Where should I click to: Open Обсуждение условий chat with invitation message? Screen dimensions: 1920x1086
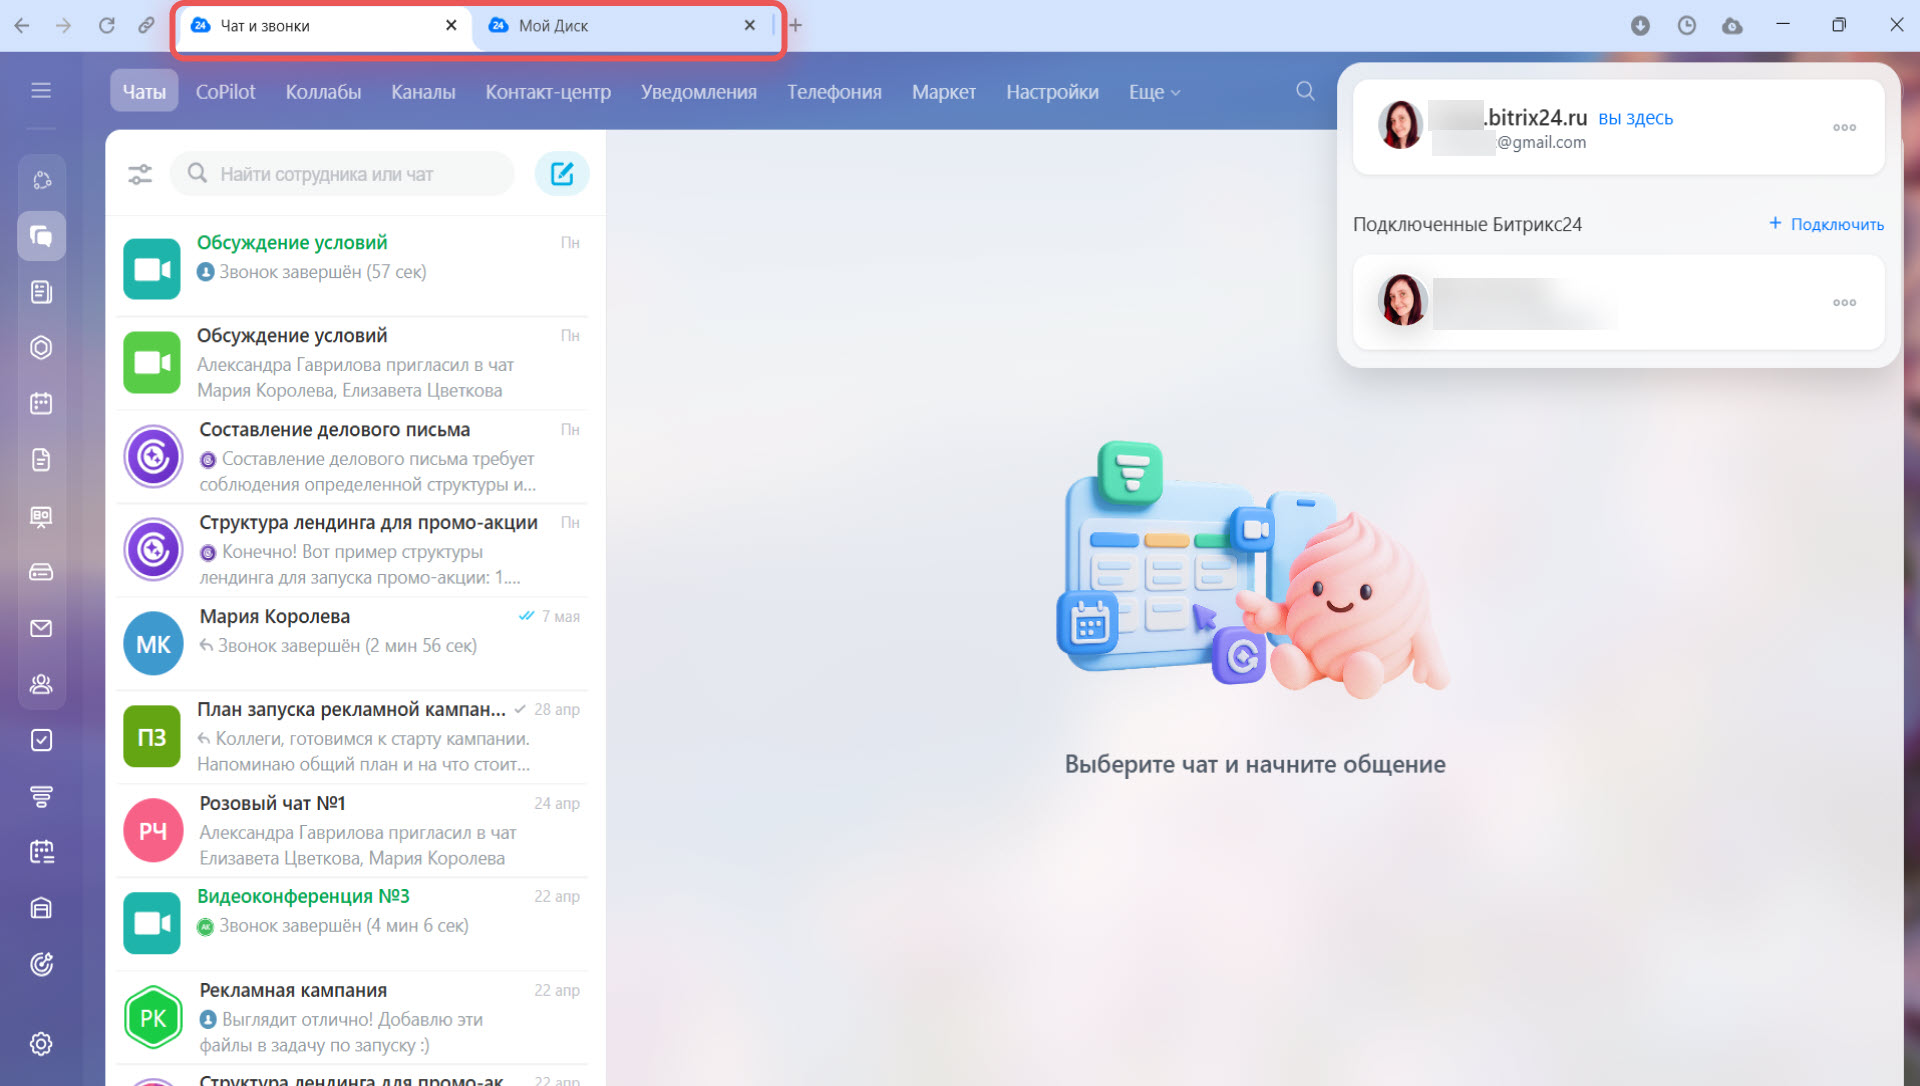[352, 362]
